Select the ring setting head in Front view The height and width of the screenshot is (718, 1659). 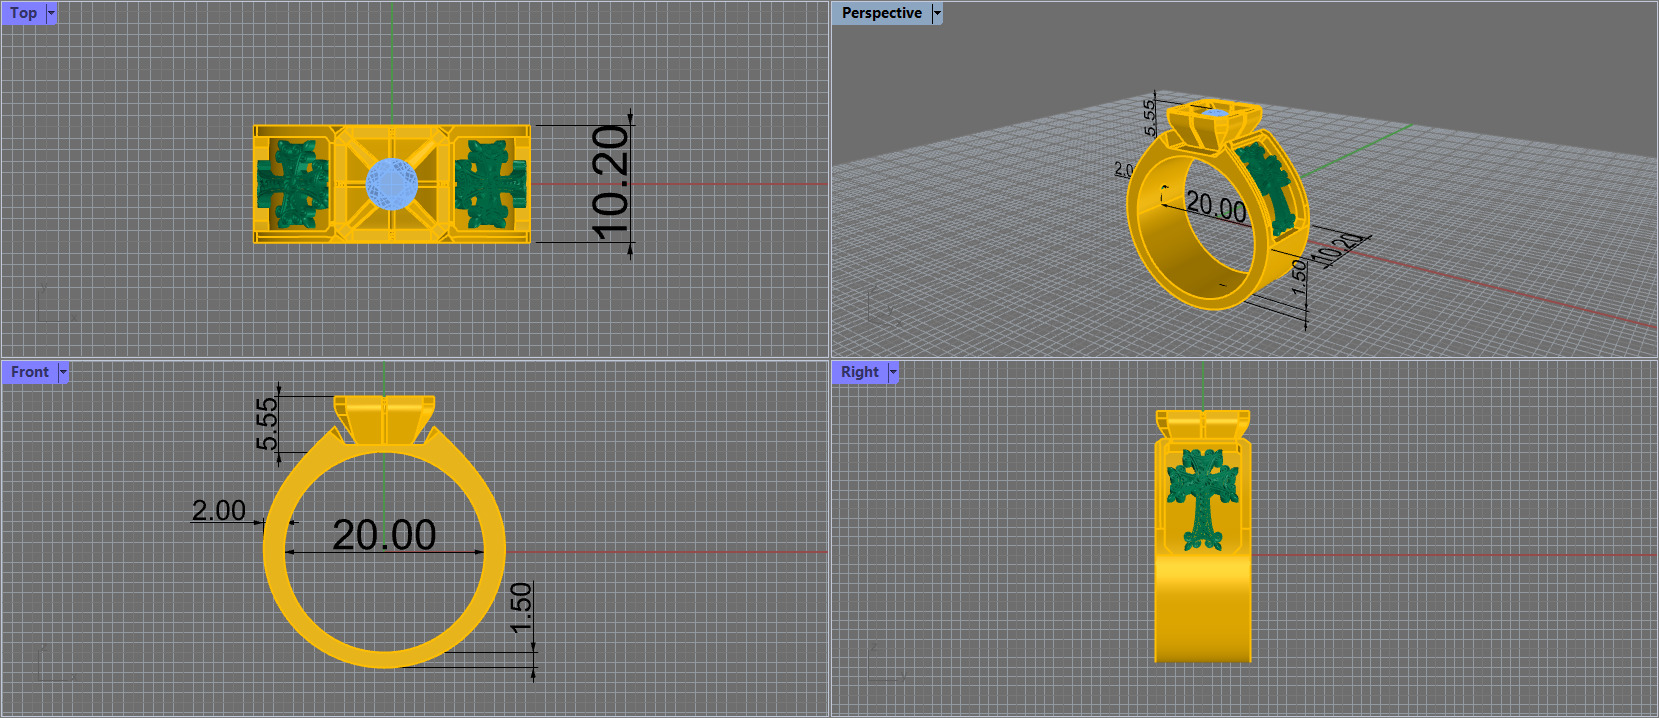coord(384,420)
